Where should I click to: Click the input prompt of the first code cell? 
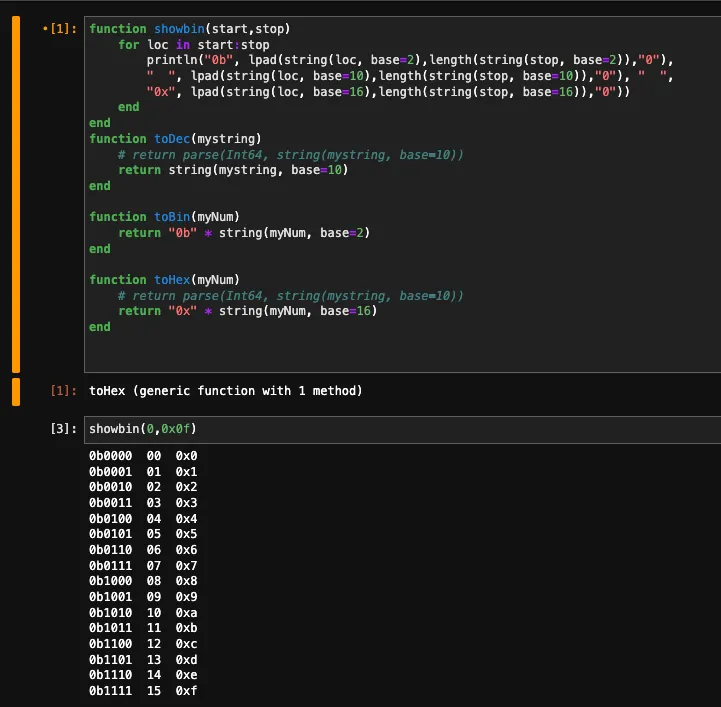pos(61,29)
